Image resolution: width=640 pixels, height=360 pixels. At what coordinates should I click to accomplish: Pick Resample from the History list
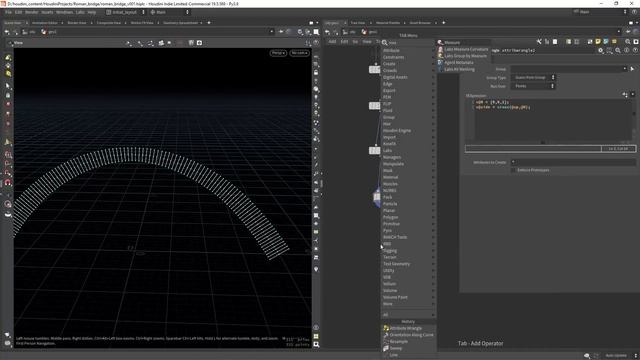tap(408, 342)
